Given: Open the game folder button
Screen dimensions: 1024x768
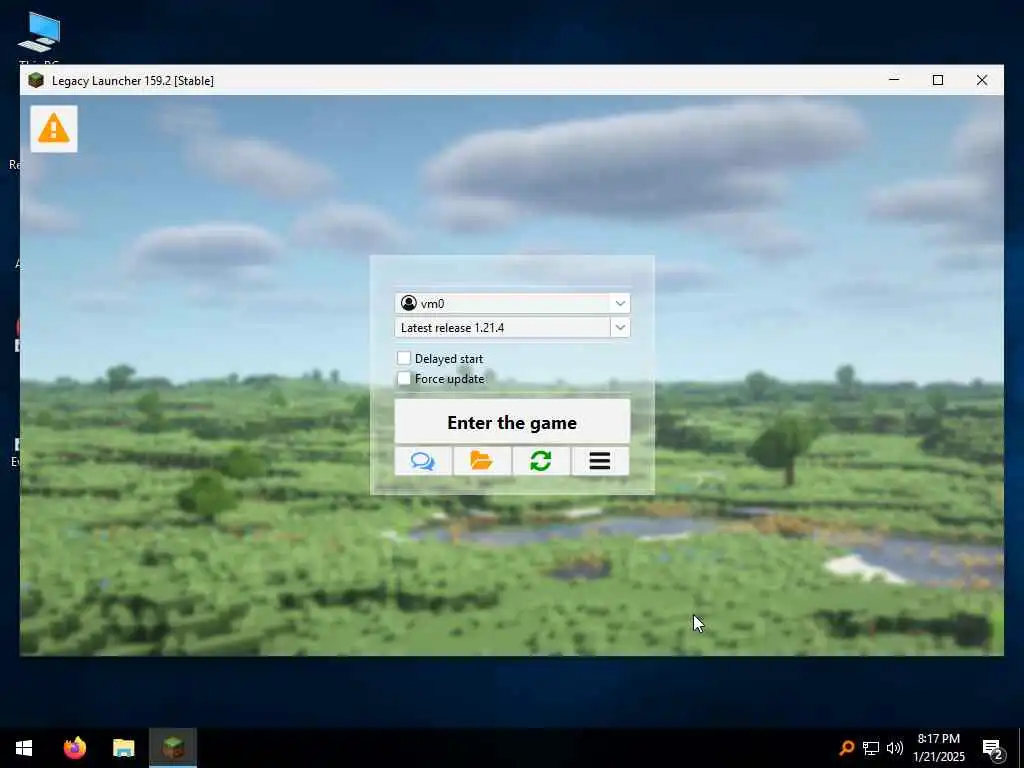Looking at the screenshot, I should tap(482, 461).
